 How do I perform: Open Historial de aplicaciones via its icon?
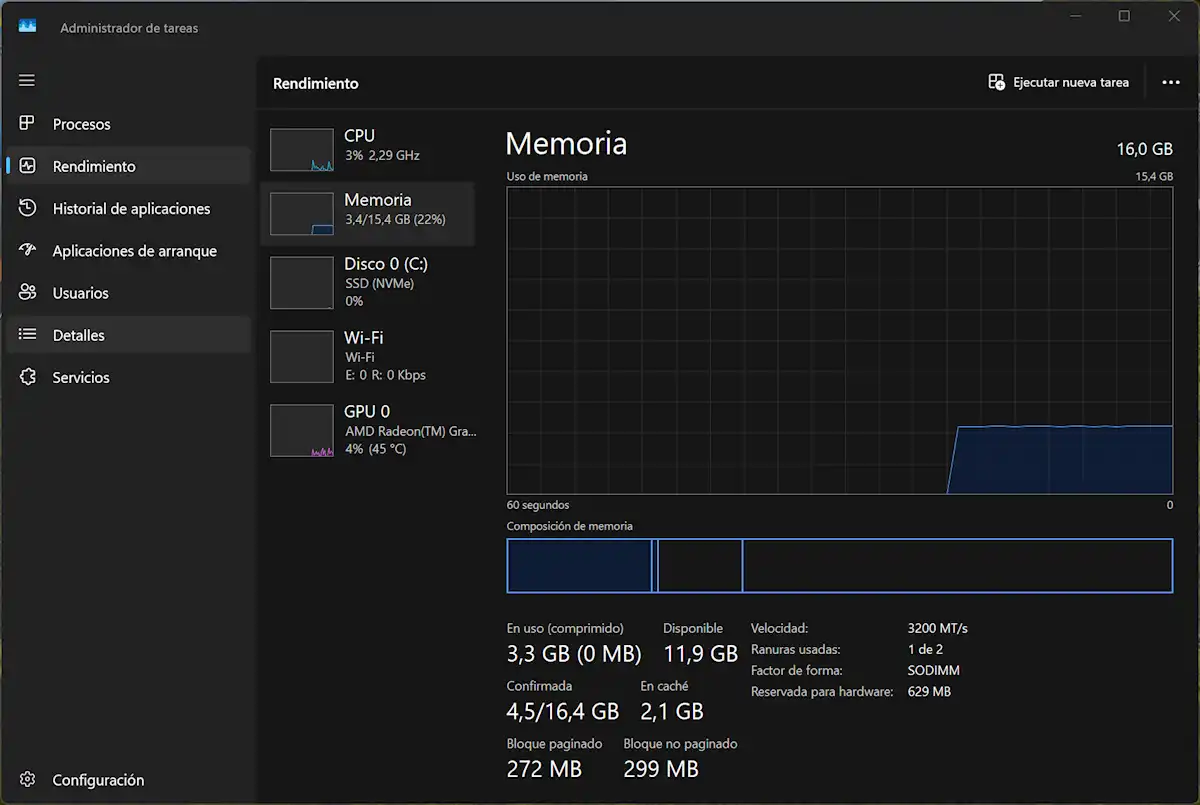[28, 208]
